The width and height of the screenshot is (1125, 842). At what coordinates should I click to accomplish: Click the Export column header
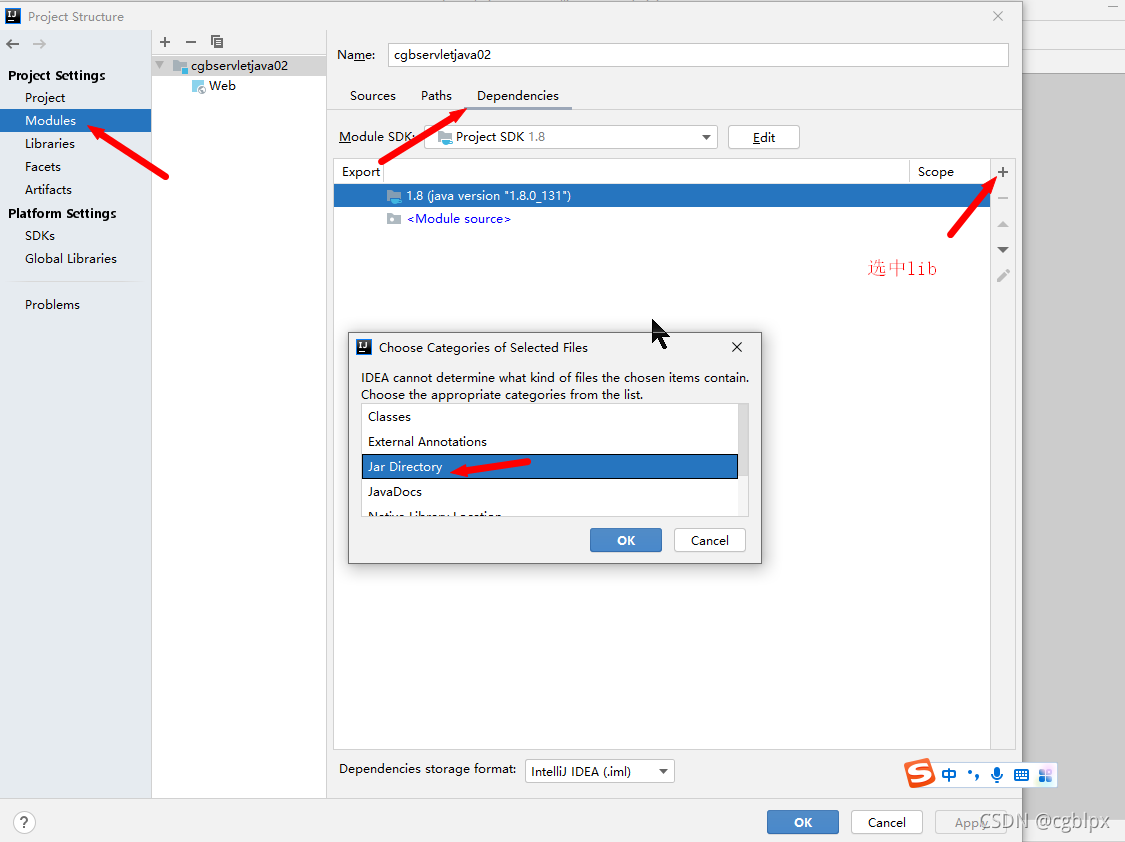point(360,172)
